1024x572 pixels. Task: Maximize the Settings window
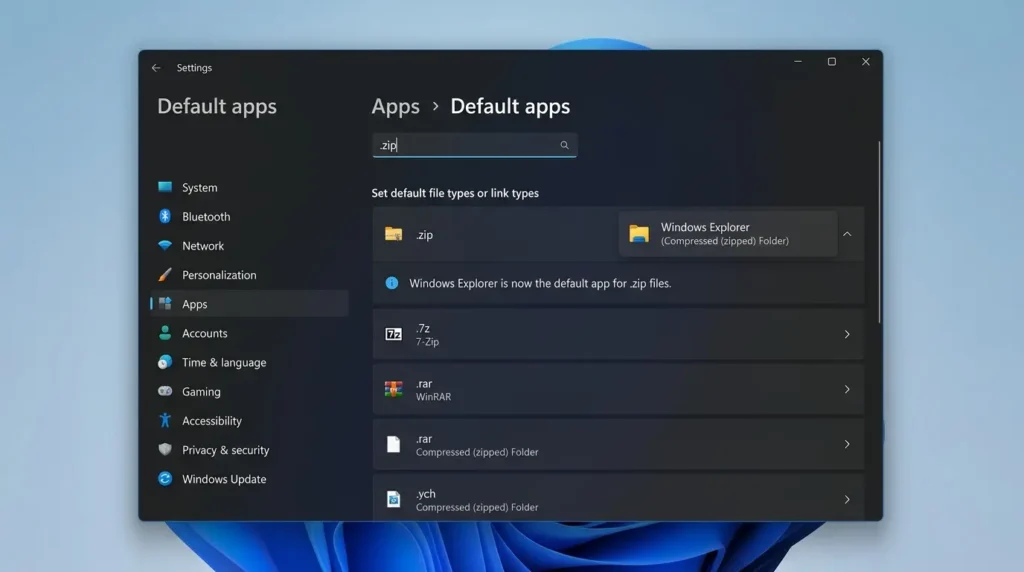point(831,61)
